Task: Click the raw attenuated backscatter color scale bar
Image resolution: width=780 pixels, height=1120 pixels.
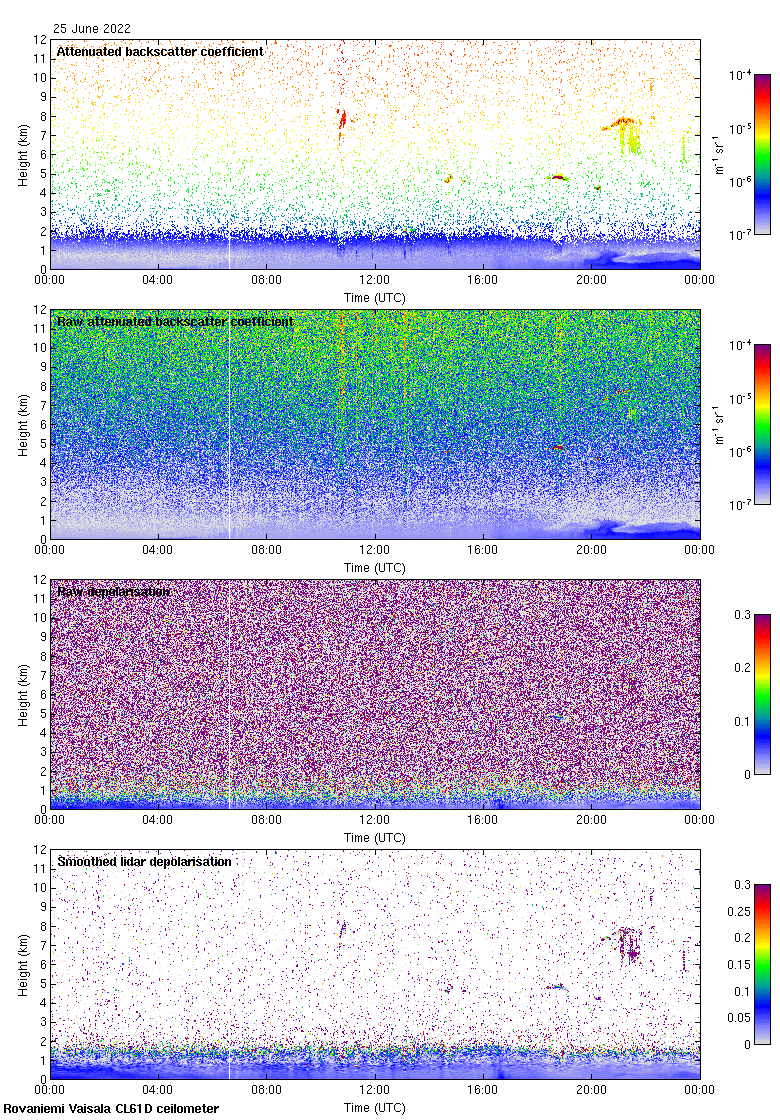Action: click(762, 424)
